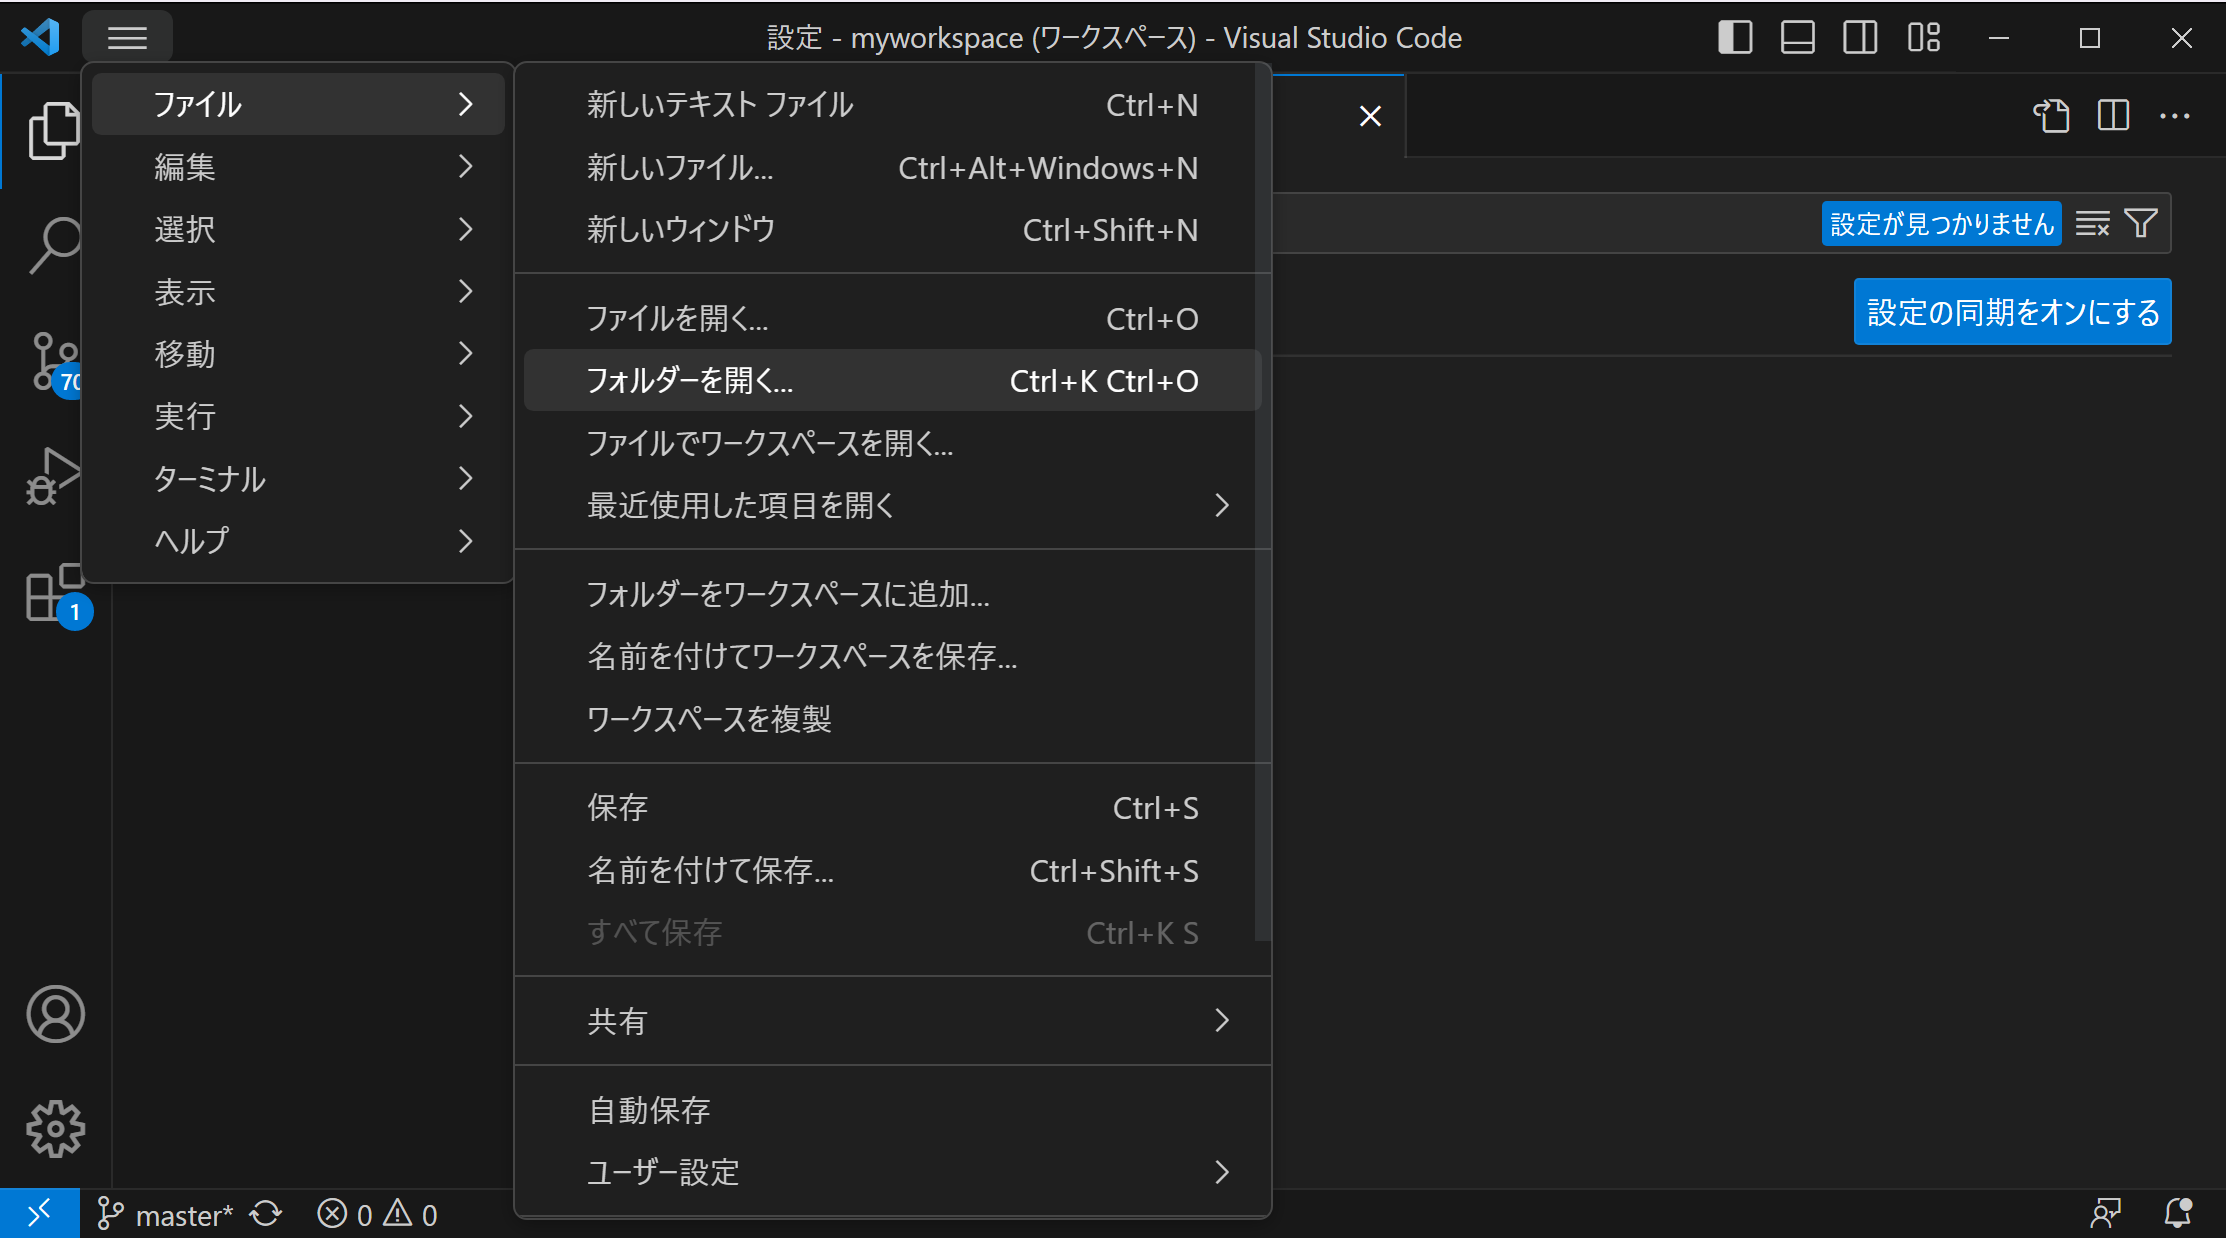The image size is (2226, 1238).
Task: Click the master* branch status item
Action: tap(165, 1214)
